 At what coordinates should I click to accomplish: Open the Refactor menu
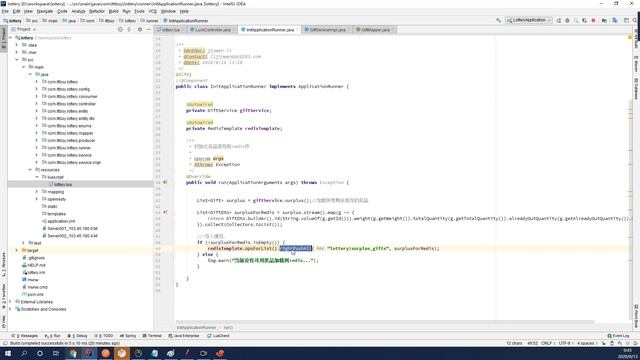click(x=97, y=11)
